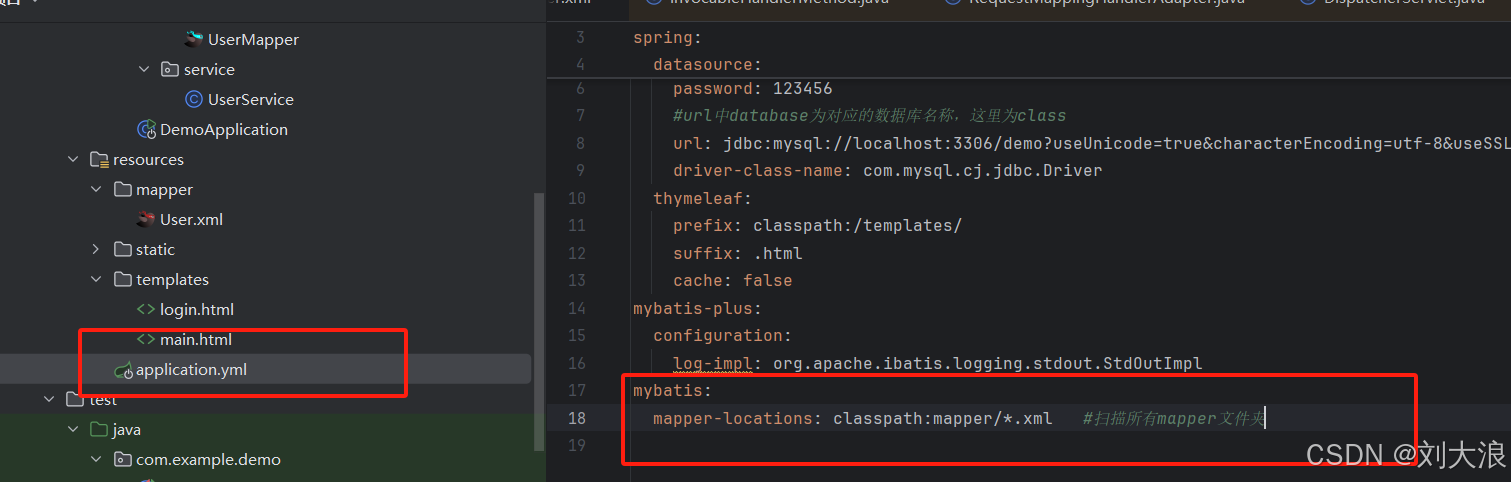Screen dimensions: 1511x482
Task: Click the application.yml Spring config icon
Action: click(x=123, y=370)
